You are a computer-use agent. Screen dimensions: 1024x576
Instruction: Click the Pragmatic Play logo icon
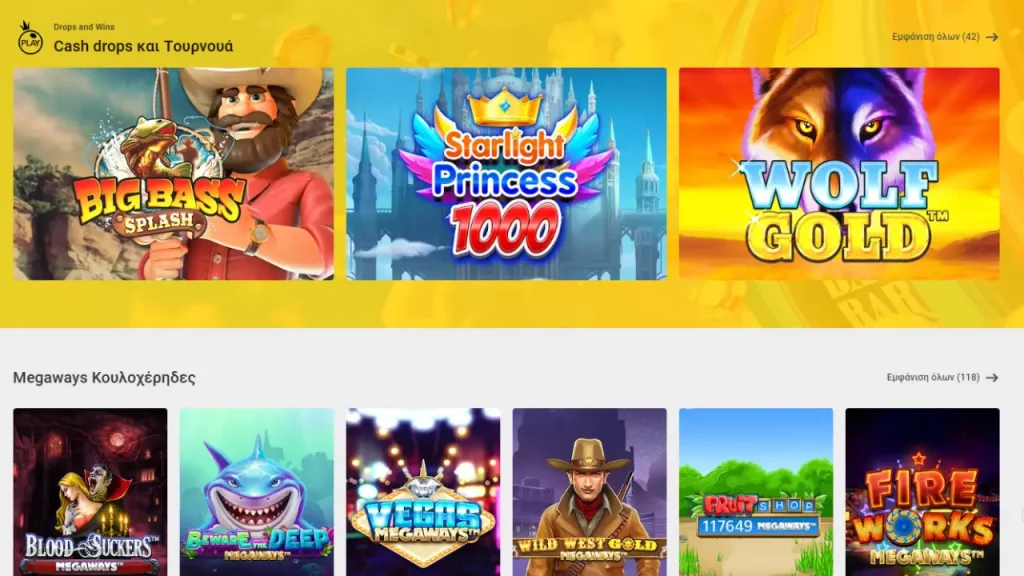29,38
